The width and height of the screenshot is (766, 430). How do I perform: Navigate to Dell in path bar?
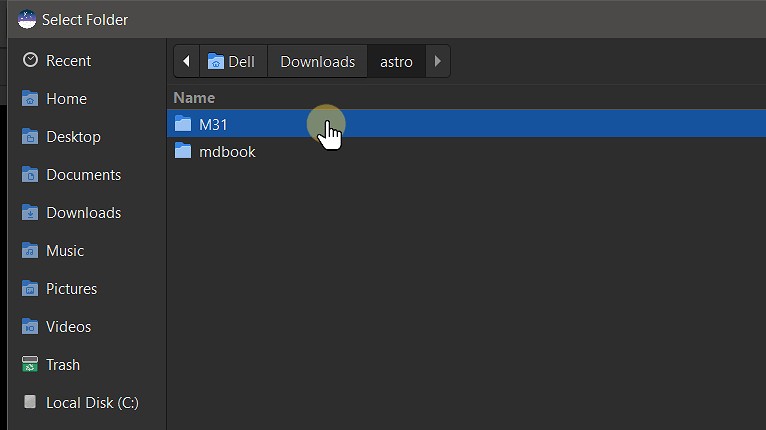coord(232,61)
